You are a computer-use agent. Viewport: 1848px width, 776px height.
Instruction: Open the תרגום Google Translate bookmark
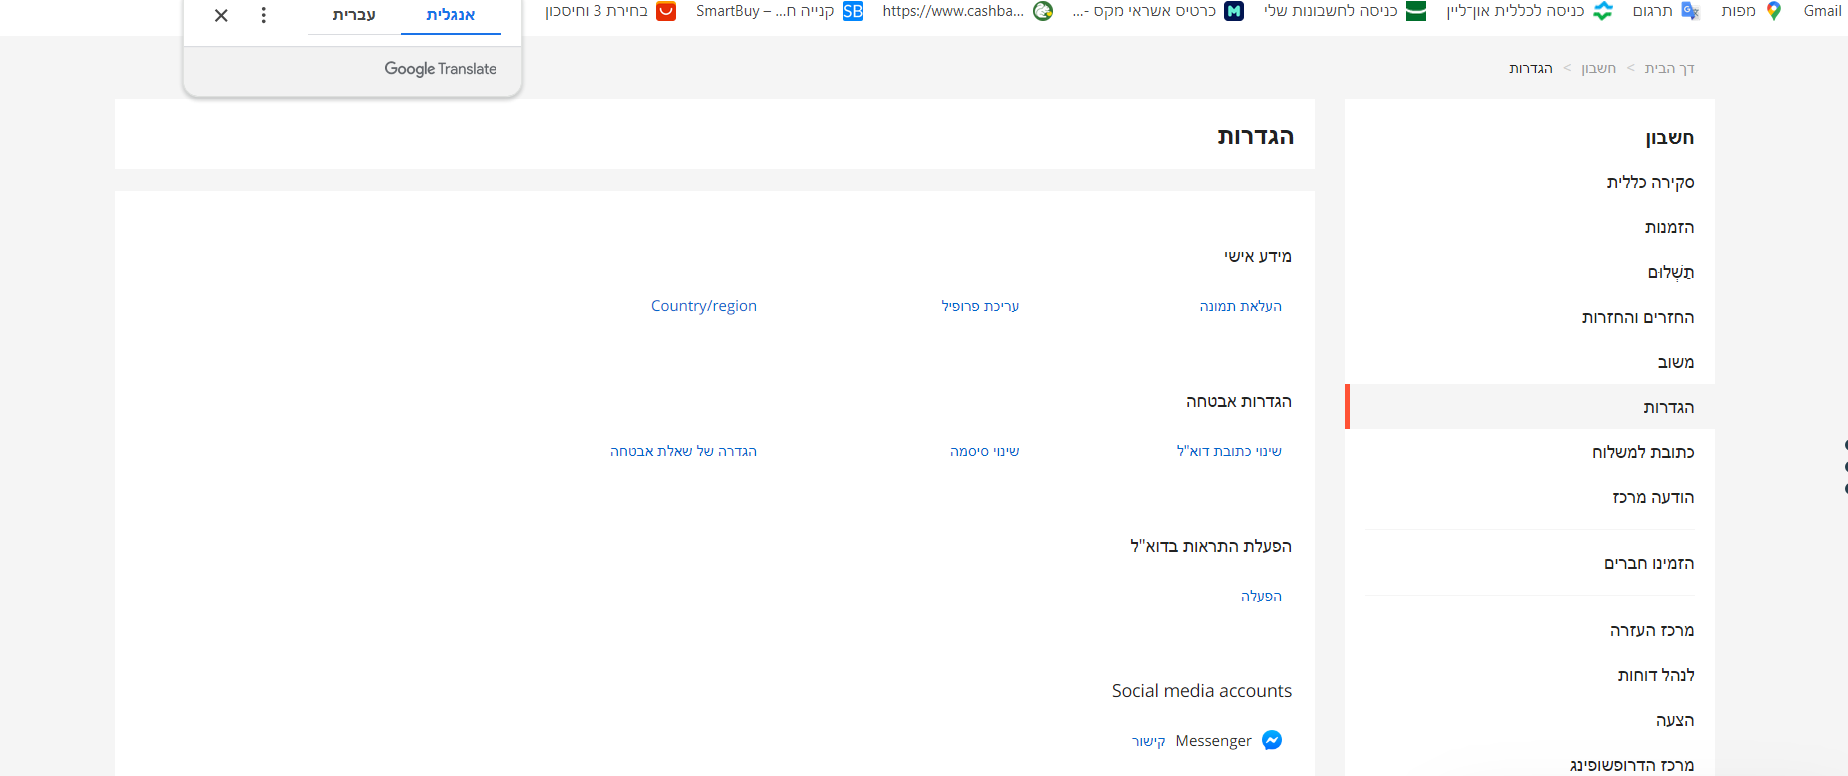1666,11
